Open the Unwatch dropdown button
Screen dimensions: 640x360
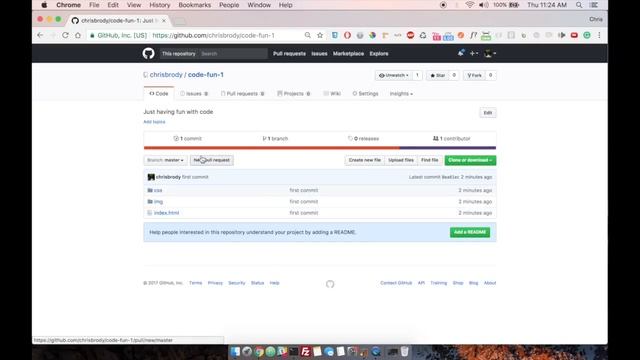tap(393, 76)
